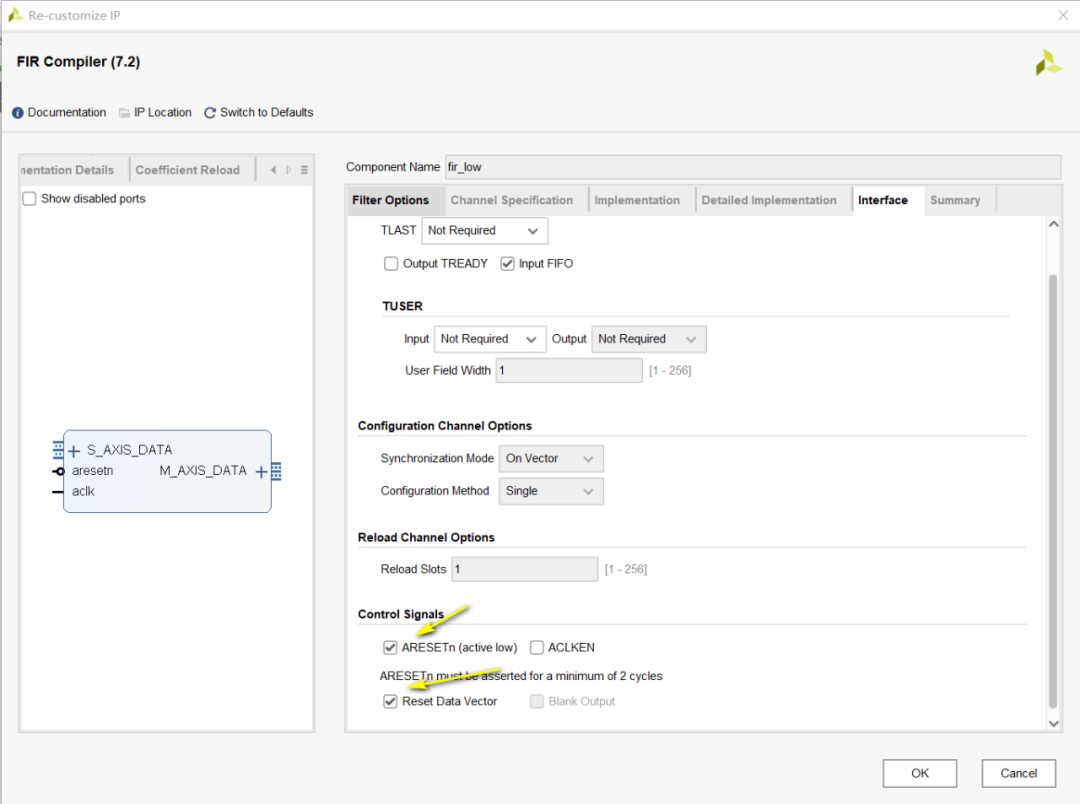
Task: Click the Switch to Defaults refresh icon
Action: 210,113
